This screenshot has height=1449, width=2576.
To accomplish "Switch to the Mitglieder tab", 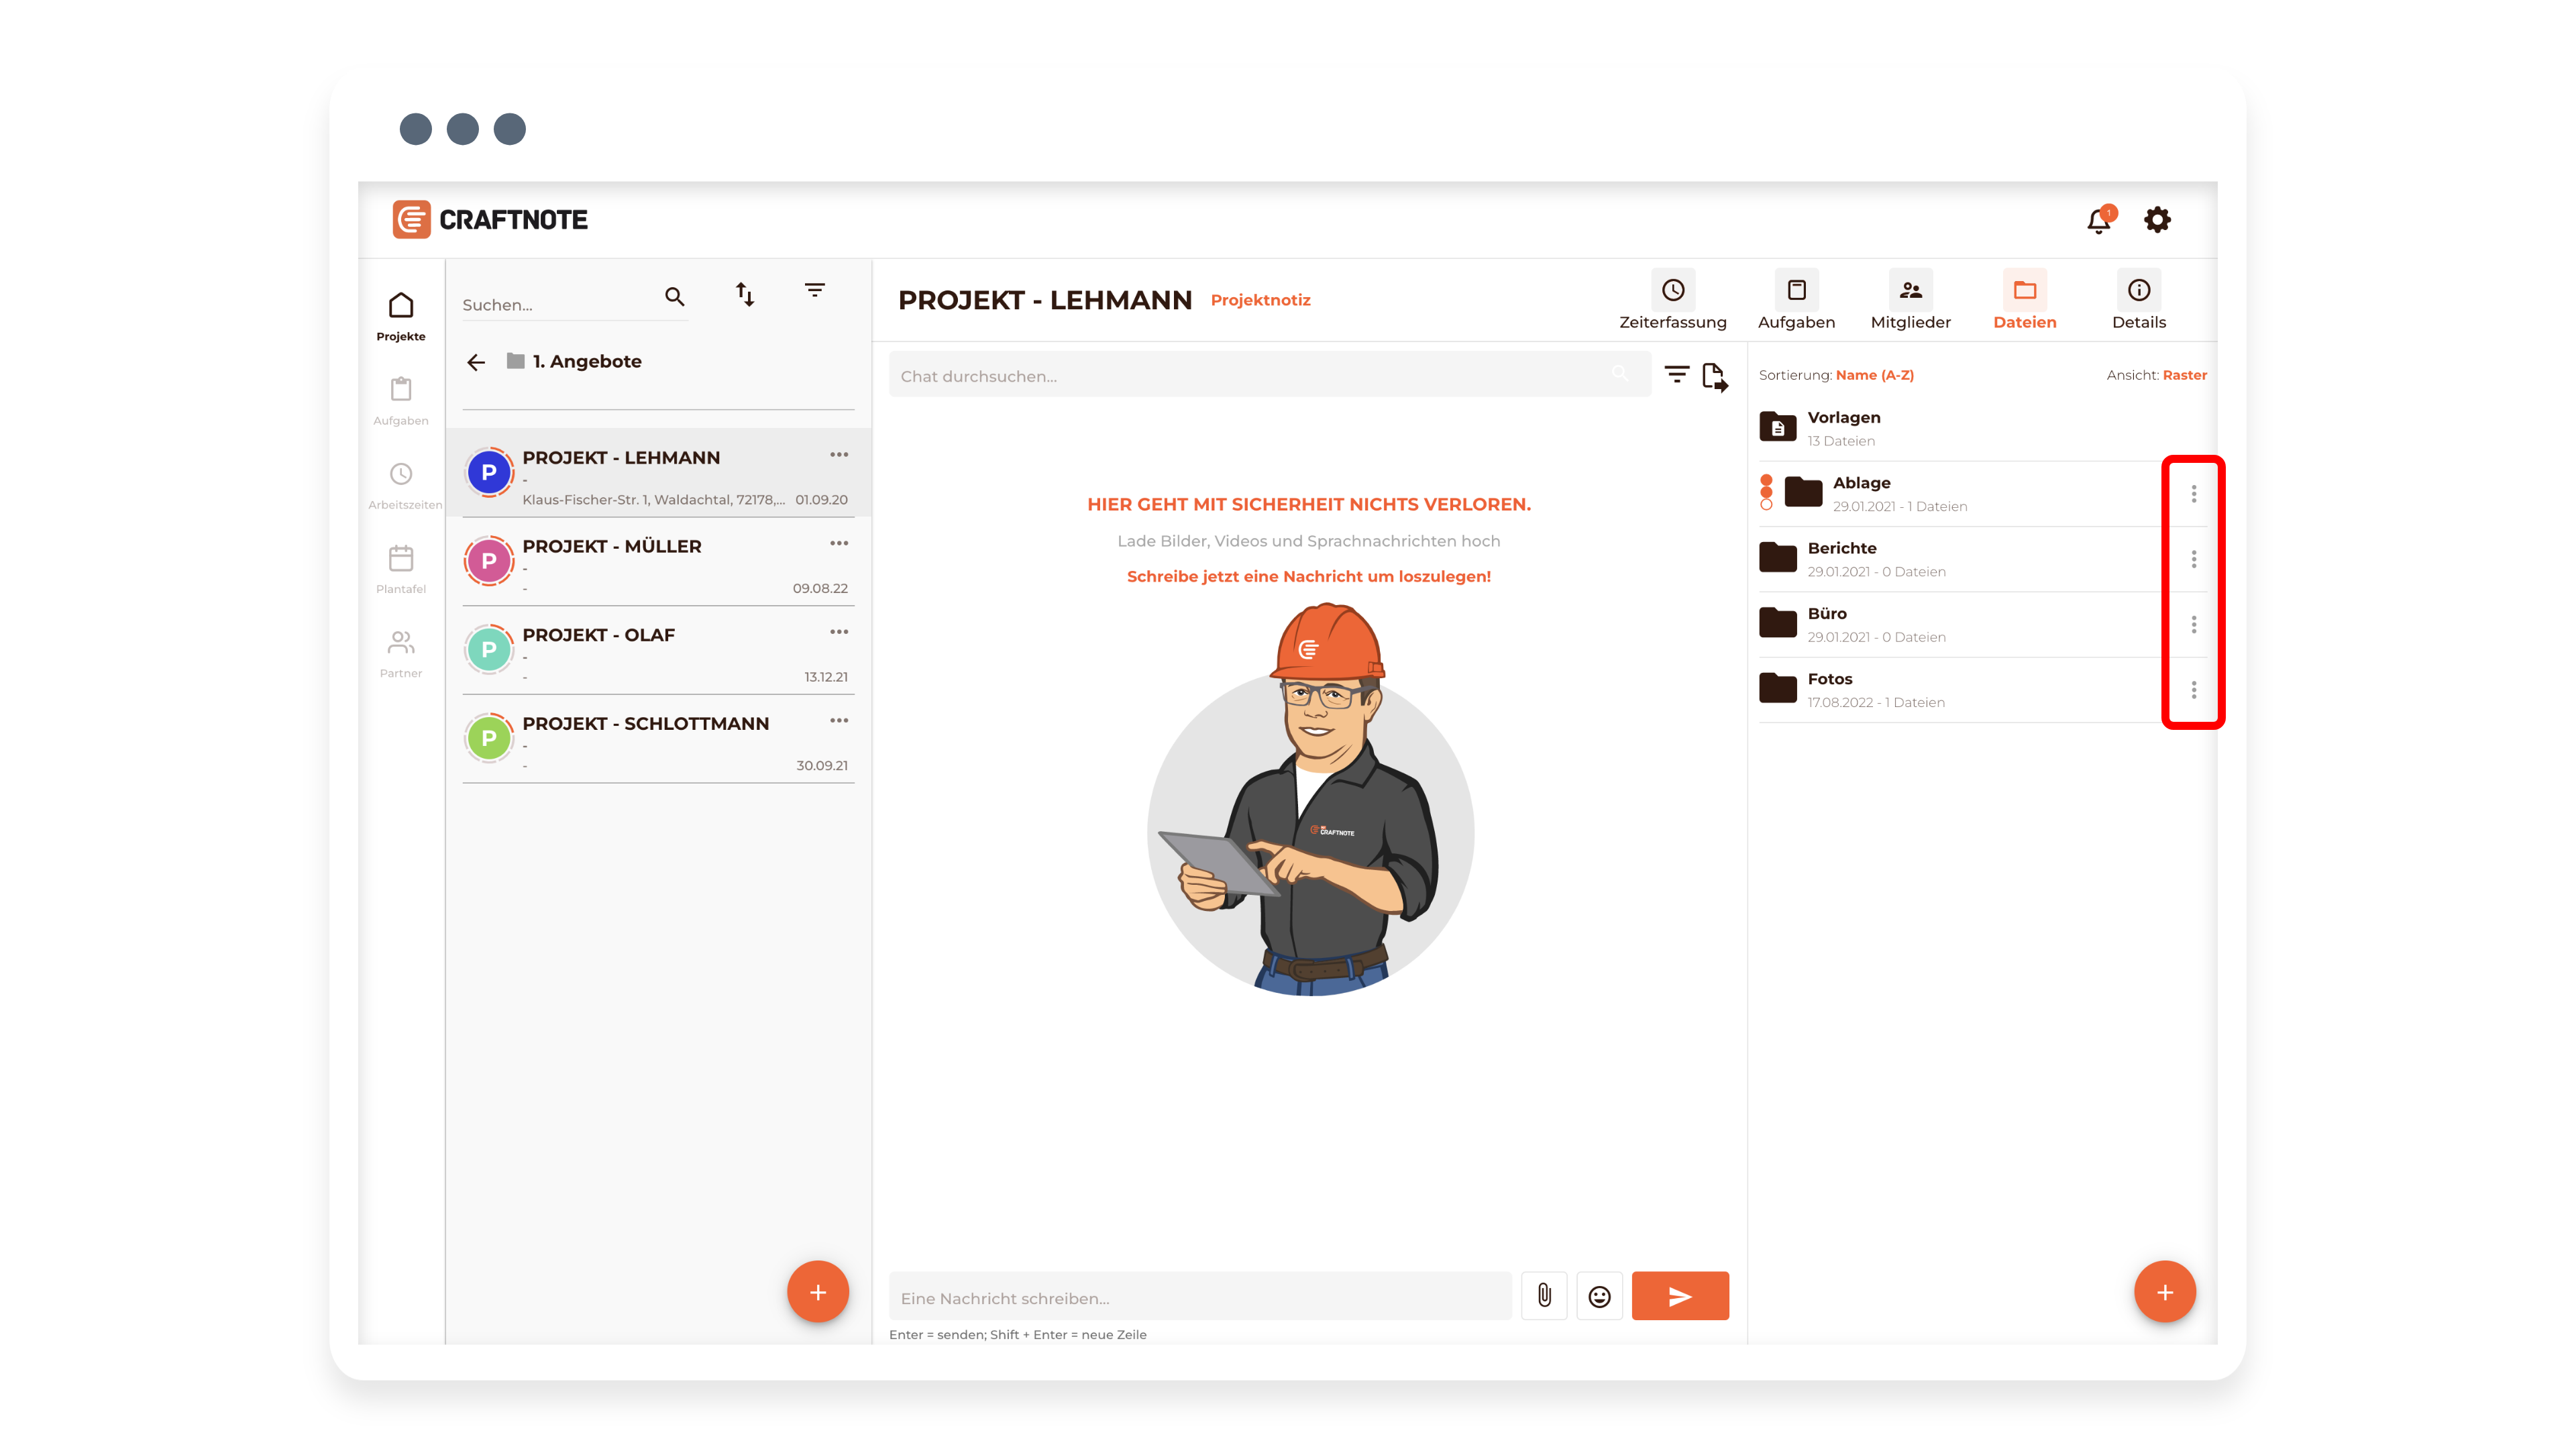I will coord(1910,301).
